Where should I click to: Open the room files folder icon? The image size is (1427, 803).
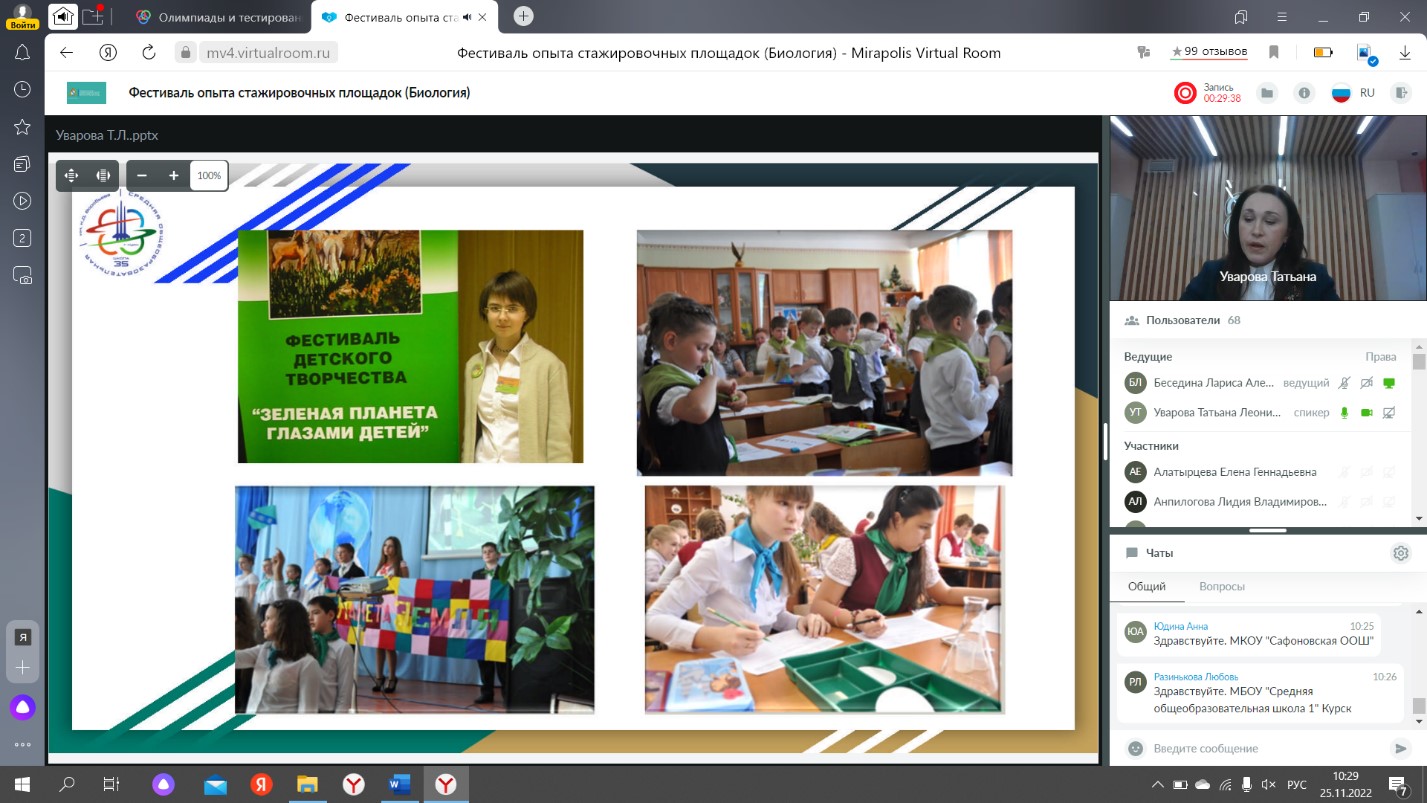pyautogui.click(x=1267, y=93)
